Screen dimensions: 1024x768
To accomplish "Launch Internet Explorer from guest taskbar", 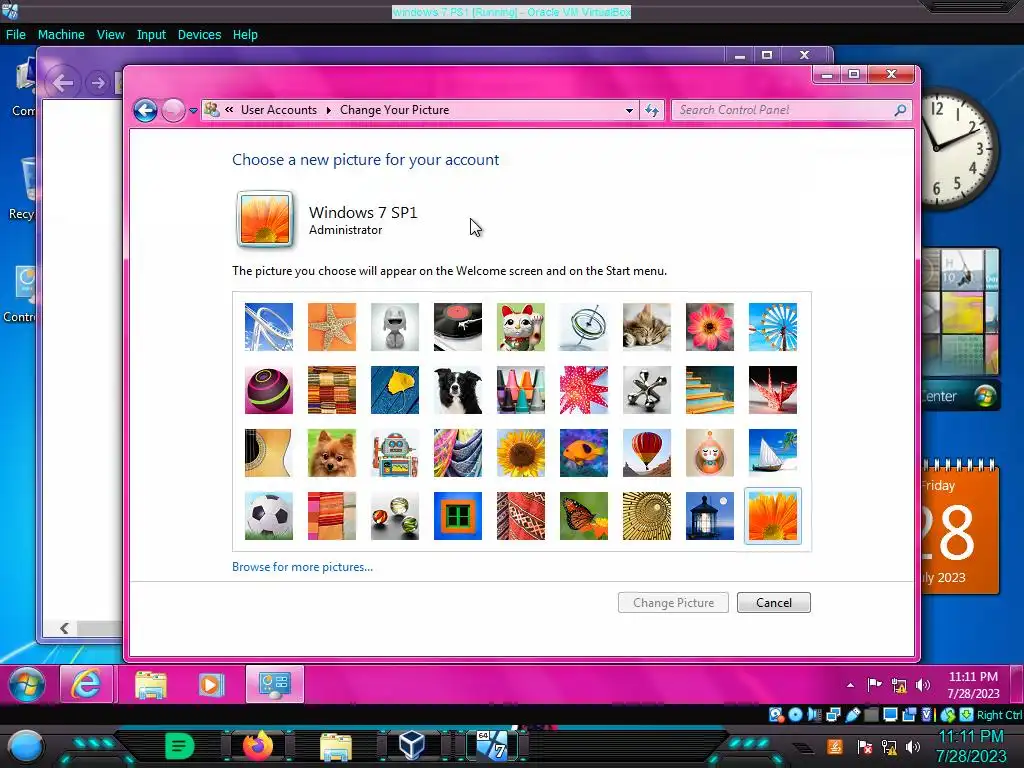I will [x=86, y=684].
